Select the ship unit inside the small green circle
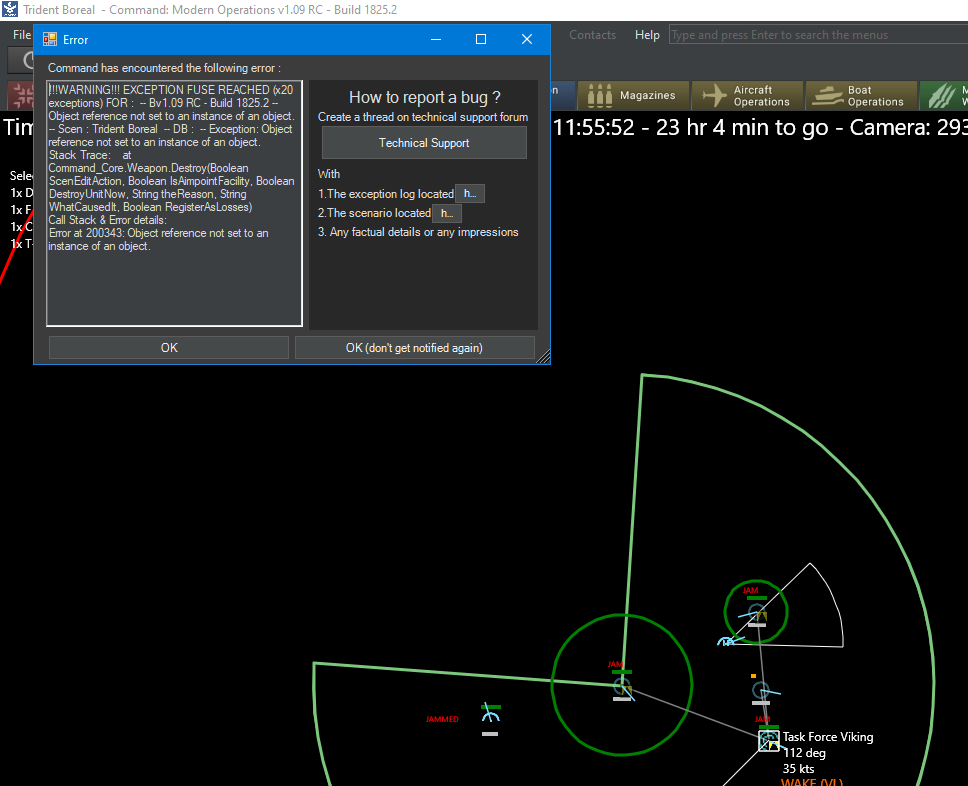Screen dimensions: 968x786 tap(757, 614)
